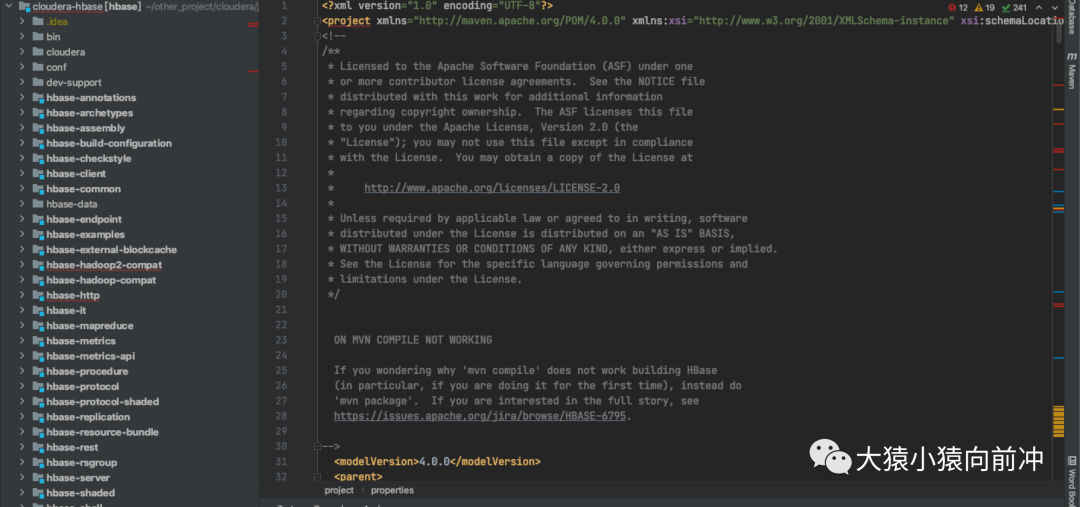Screen dimensions: 1080x507
Task: Open the Maven tool window
Action: tap(1072, 74)
